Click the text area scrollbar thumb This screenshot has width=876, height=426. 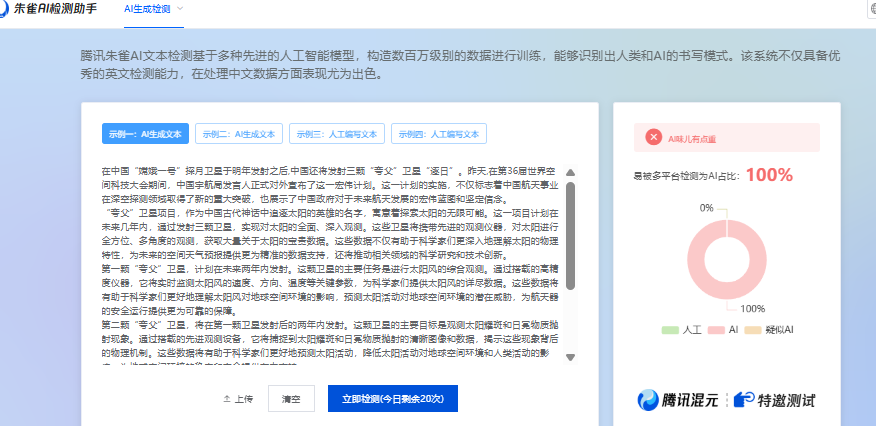coord(570,236)
